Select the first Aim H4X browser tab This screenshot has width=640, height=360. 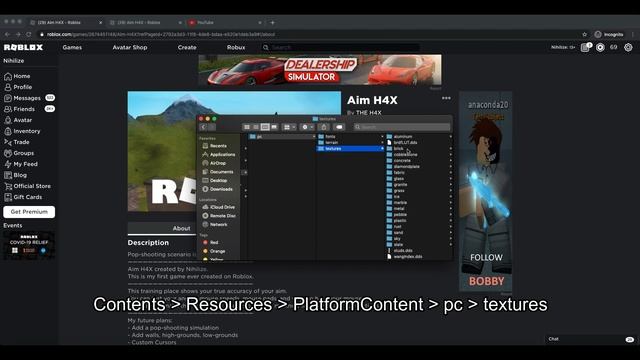point(65,22)
